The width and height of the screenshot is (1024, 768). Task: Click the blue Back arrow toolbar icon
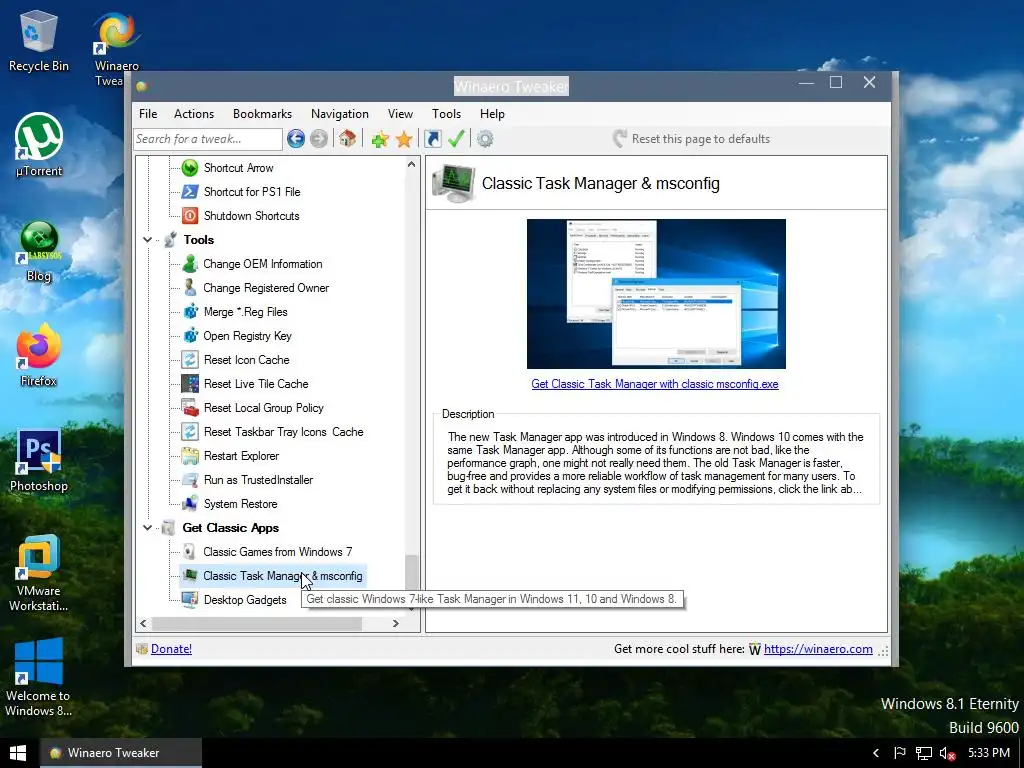[296, 138]
